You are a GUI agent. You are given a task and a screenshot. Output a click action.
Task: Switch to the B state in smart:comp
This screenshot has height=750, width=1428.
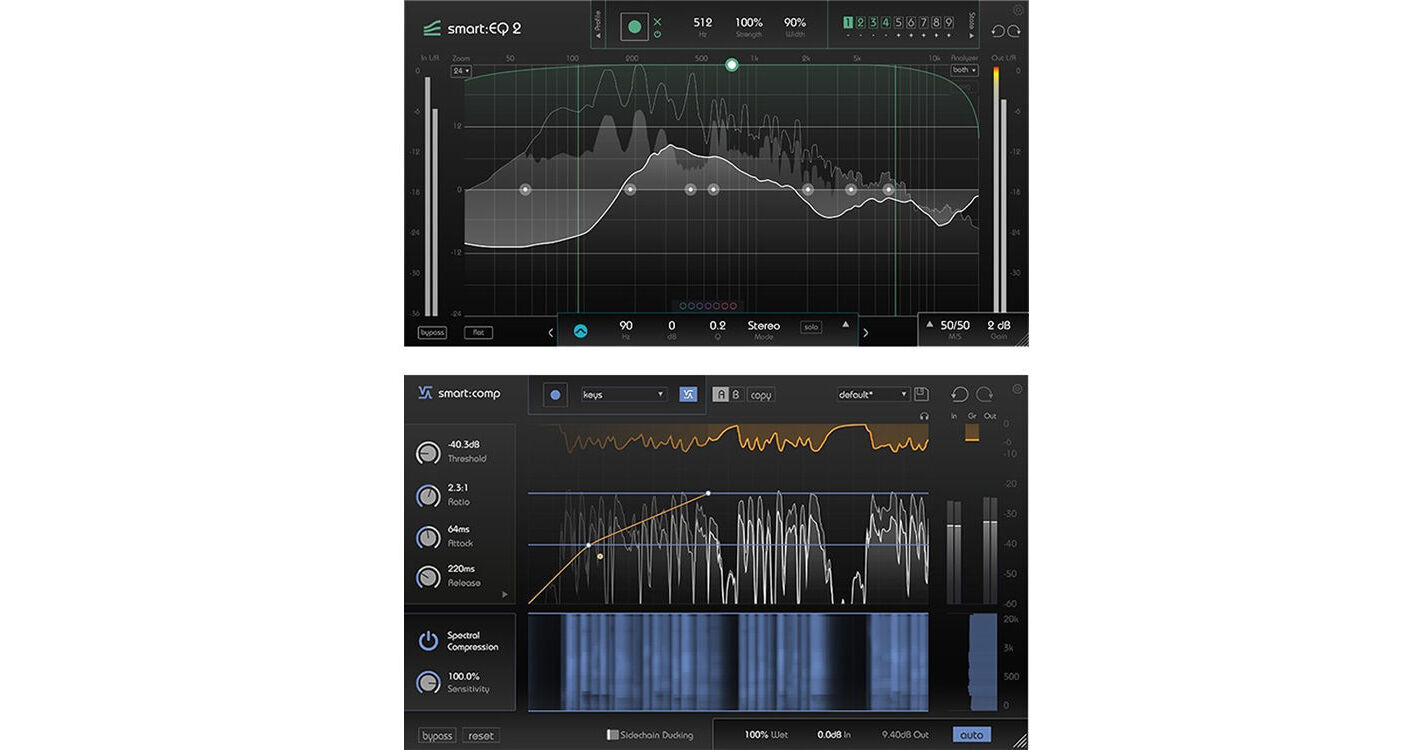(x=737, y=393)
